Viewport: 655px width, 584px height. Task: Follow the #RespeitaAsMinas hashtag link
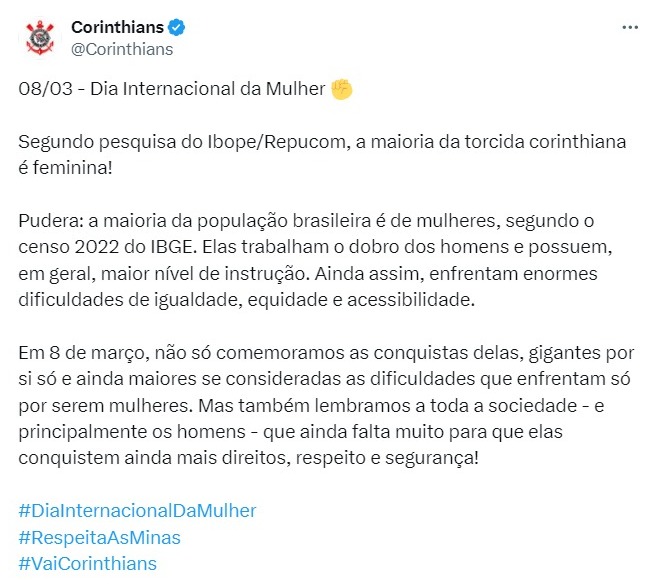pyautogui.click(x=100, y=537)
